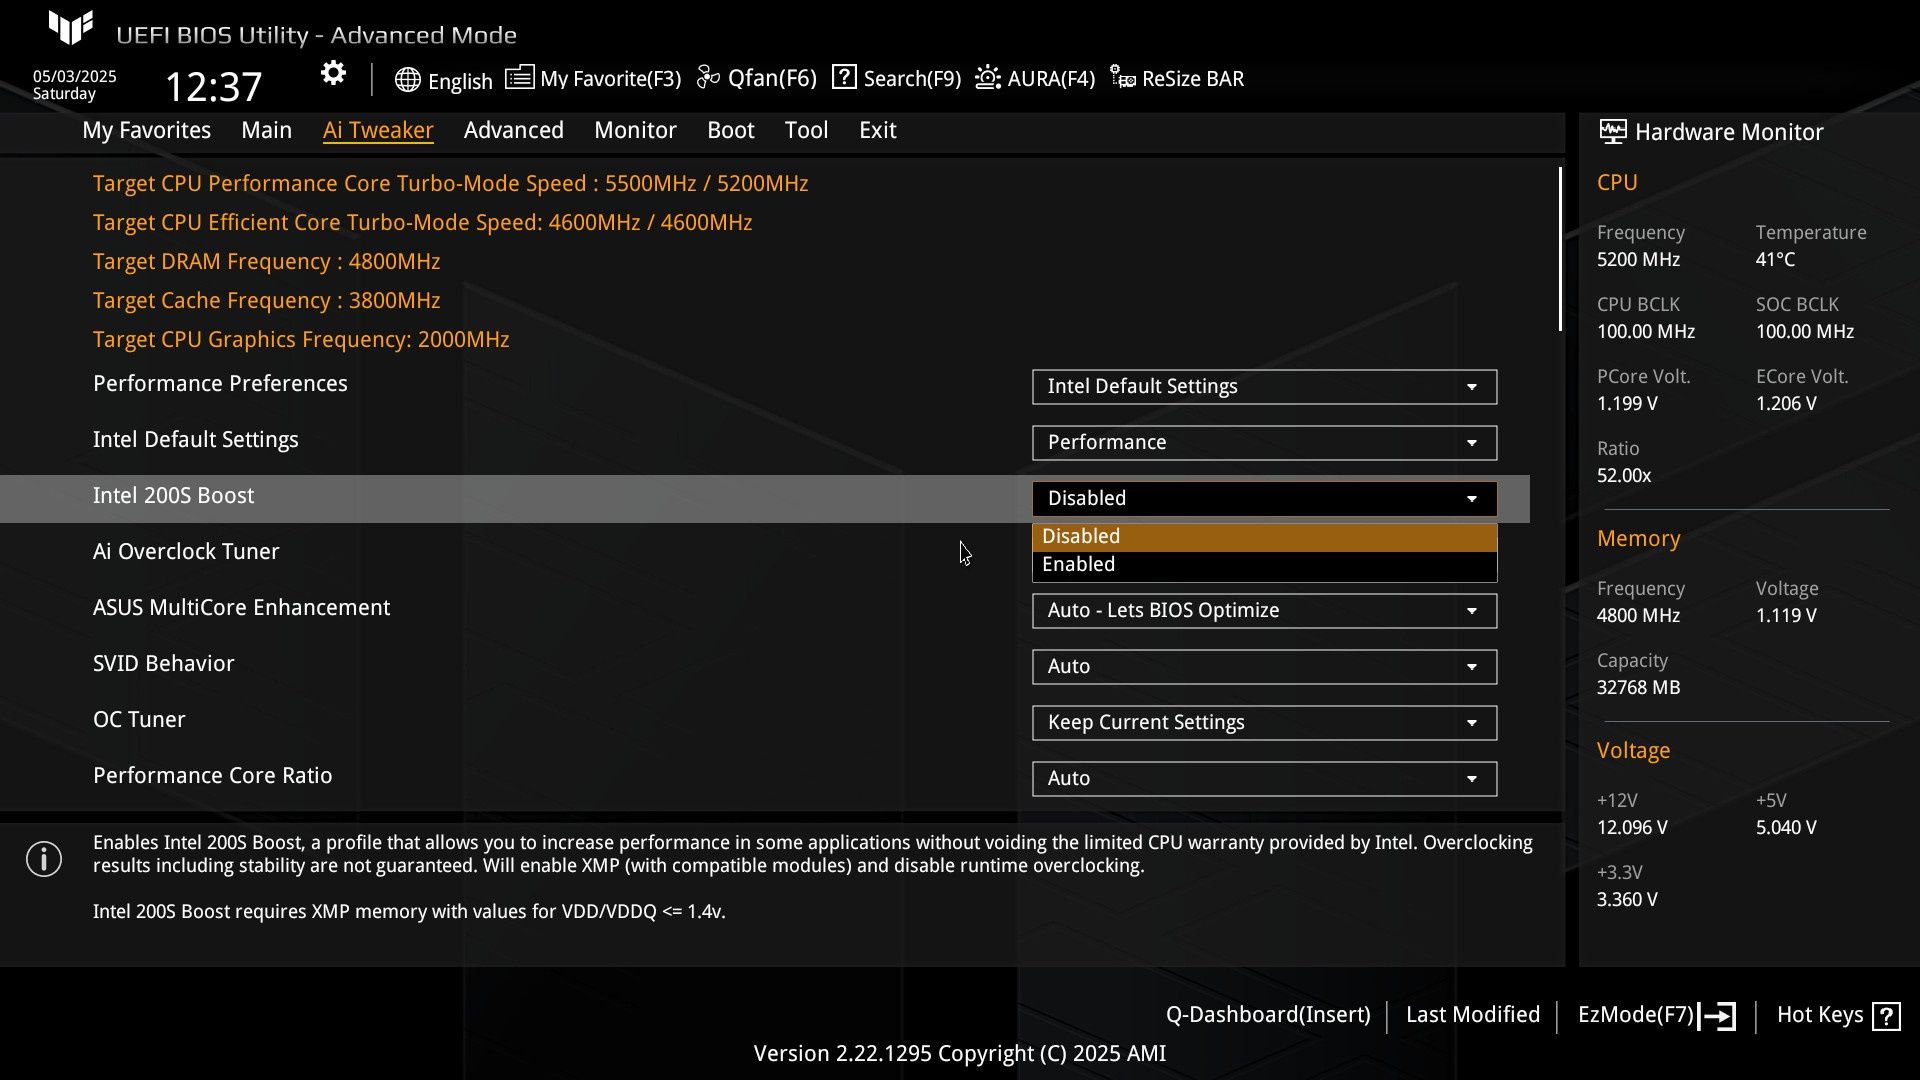Select the Intel 200S Boost row label

[x=173, y=496]
